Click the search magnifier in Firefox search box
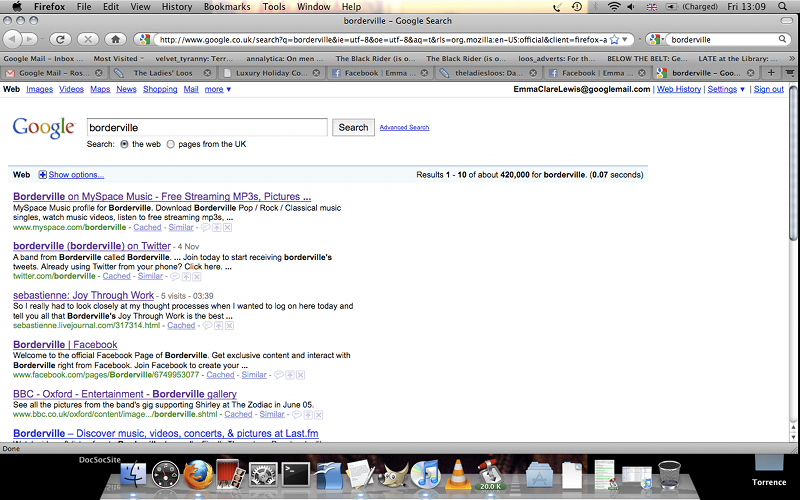Screen dimensions: 800x500 (x=782, y=39)
